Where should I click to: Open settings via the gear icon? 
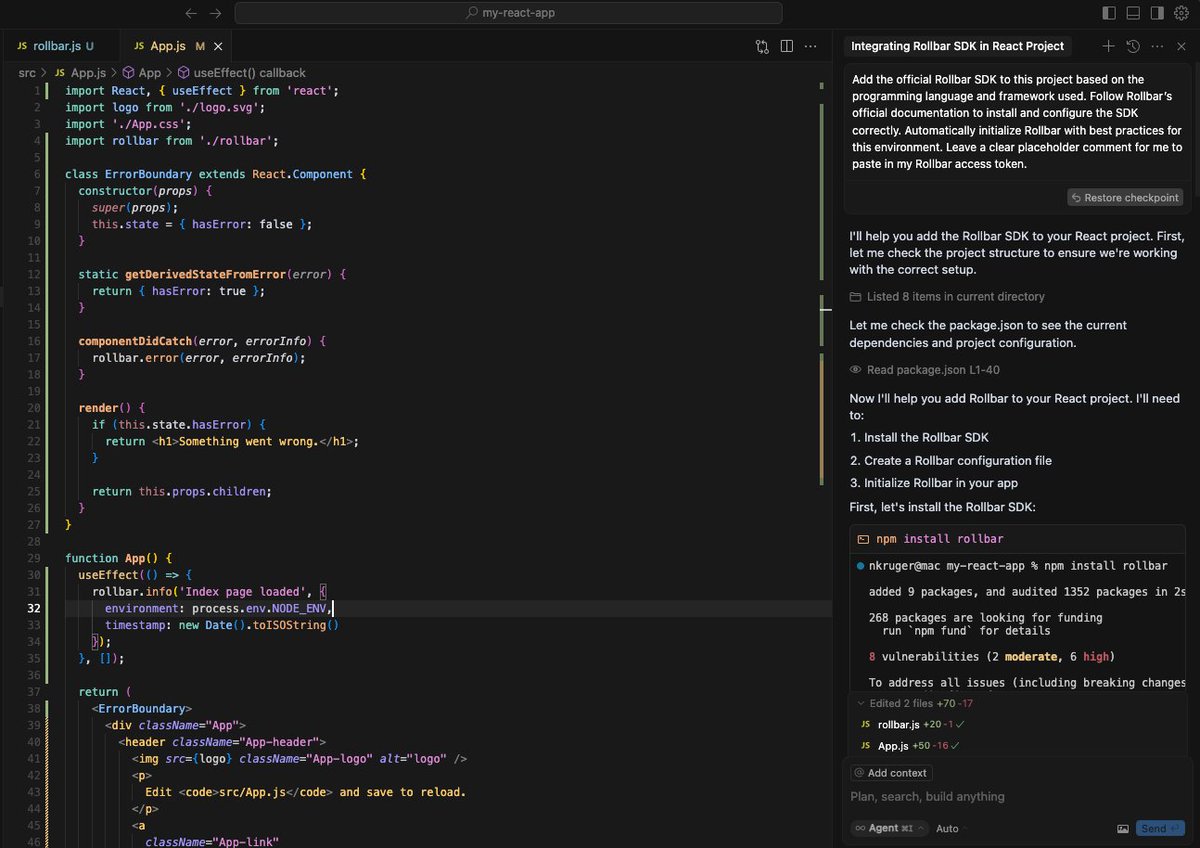1181,13
